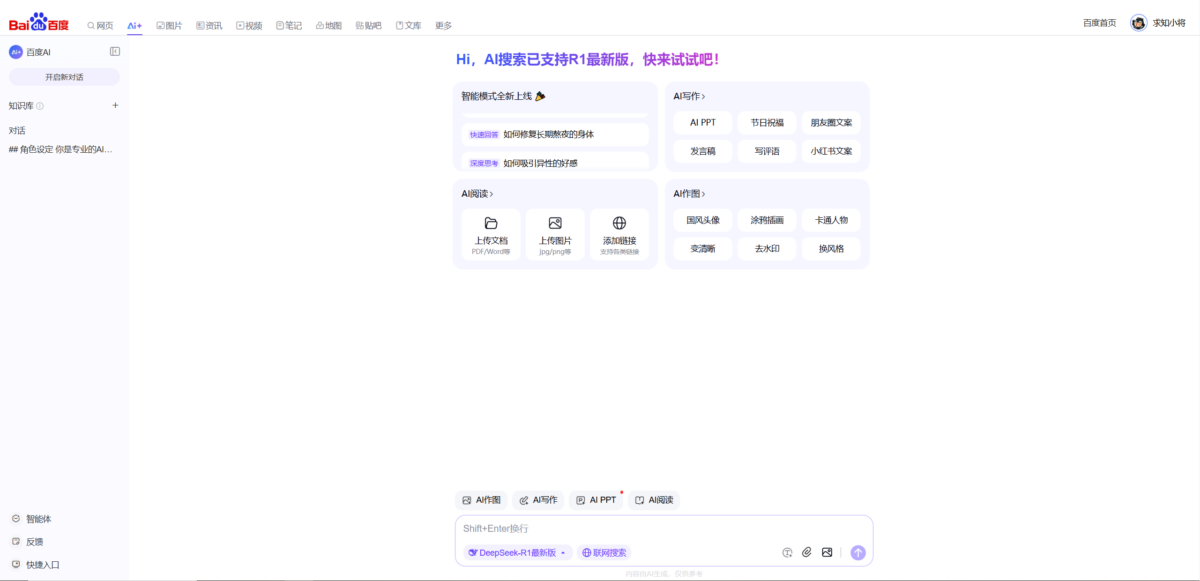Click the AI阅读 chip above input box

(x=654, y=500)
